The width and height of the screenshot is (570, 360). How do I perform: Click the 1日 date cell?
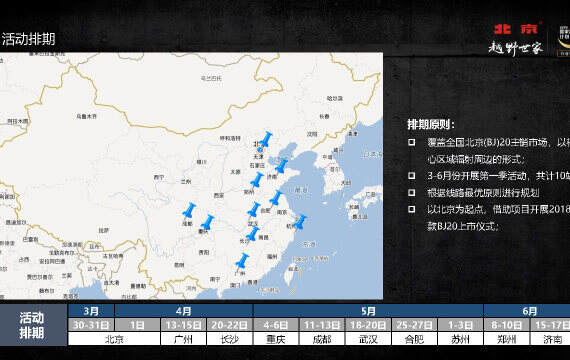(x=137, y=325)
